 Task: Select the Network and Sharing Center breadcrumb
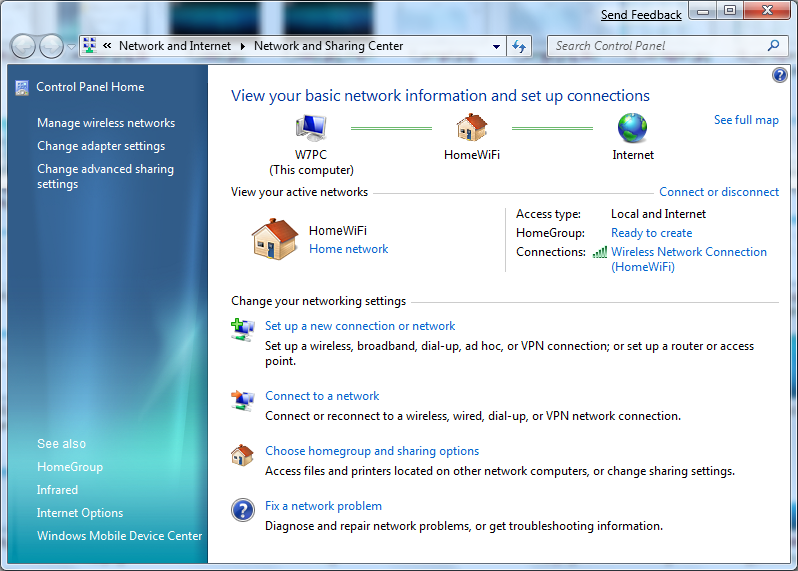pos(328,46)
